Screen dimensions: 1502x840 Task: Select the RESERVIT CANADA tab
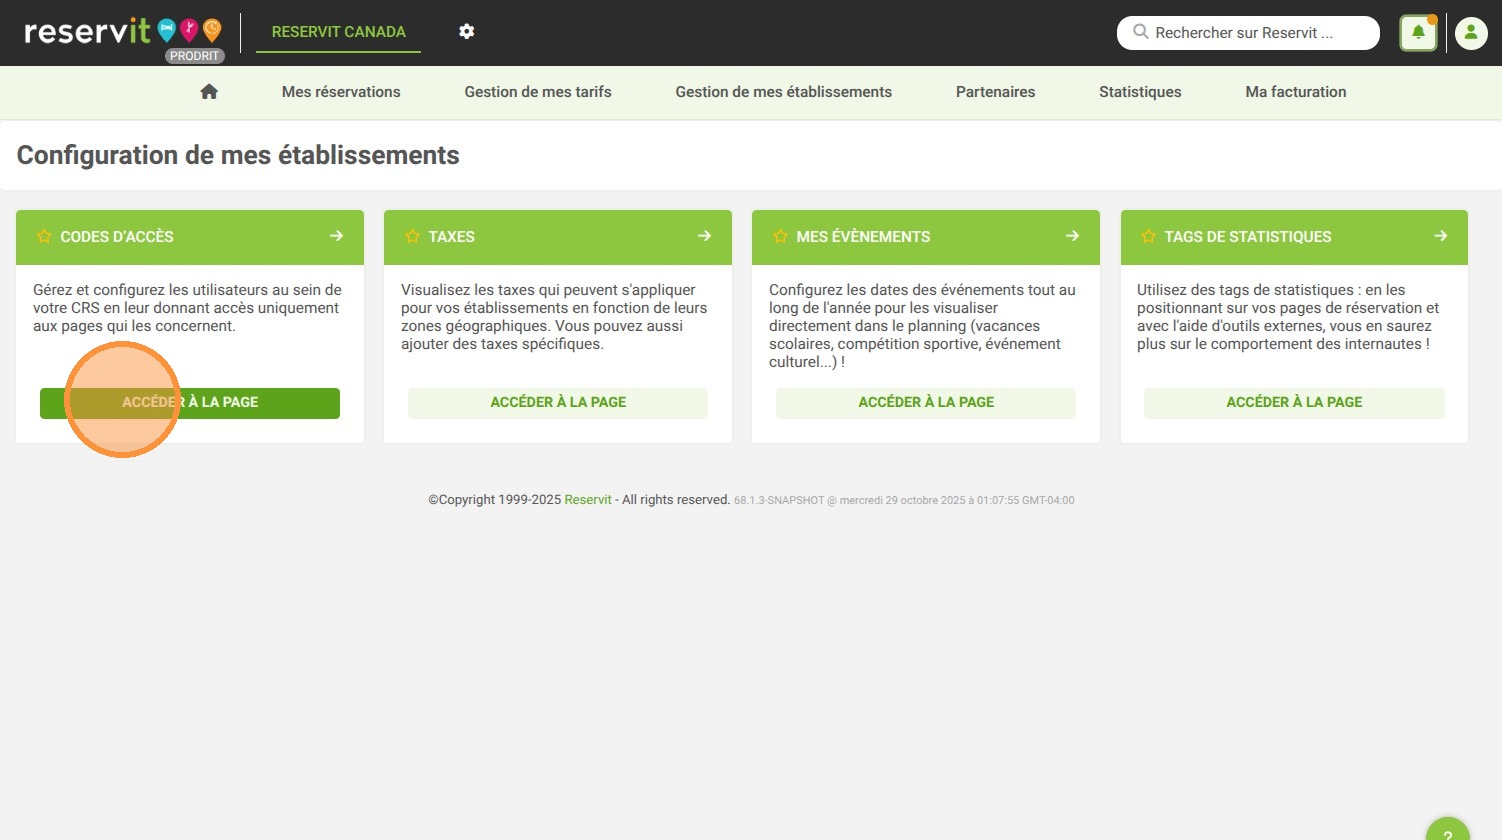[x=338, y=32]
